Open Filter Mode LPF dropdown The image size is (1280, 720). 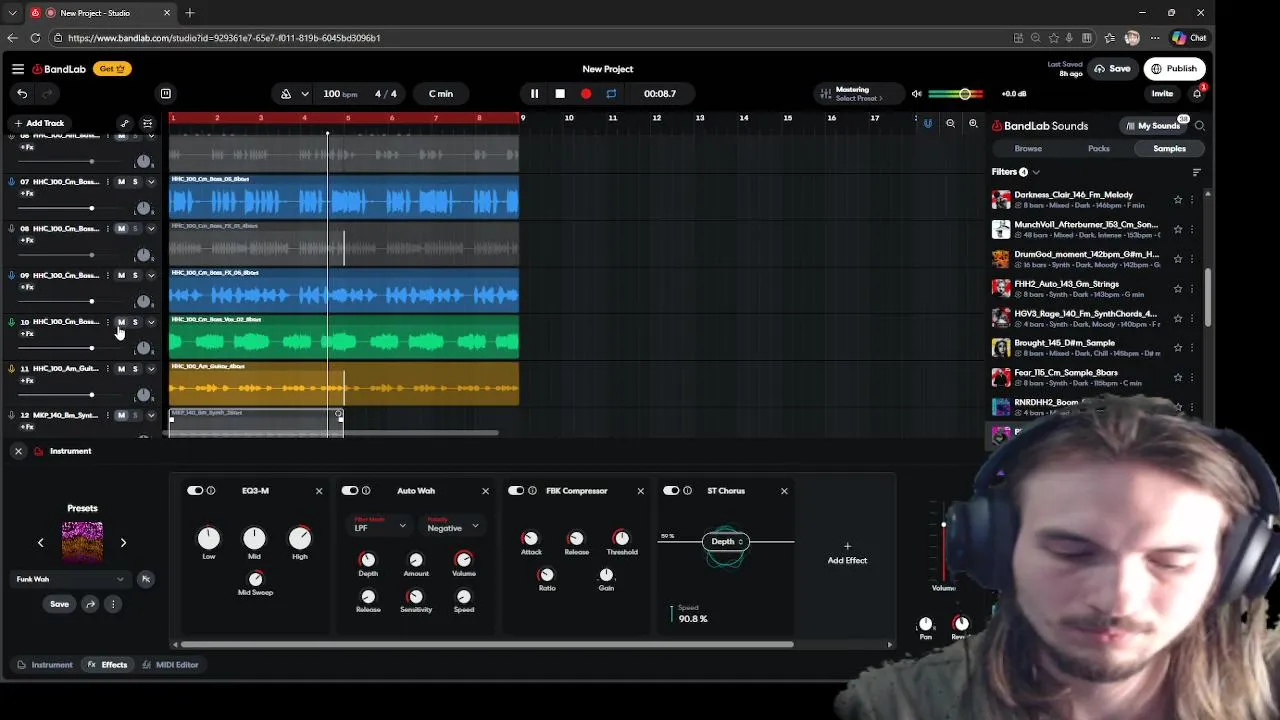[380, 525]
